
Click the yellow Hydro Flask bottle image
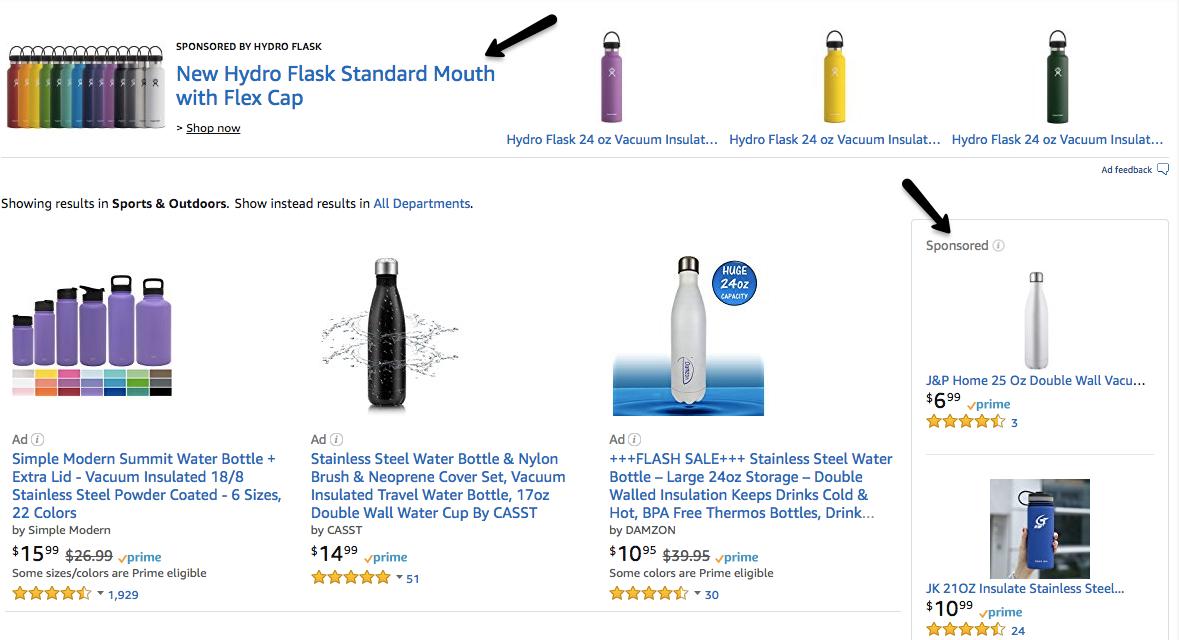[x=834, y=77]
